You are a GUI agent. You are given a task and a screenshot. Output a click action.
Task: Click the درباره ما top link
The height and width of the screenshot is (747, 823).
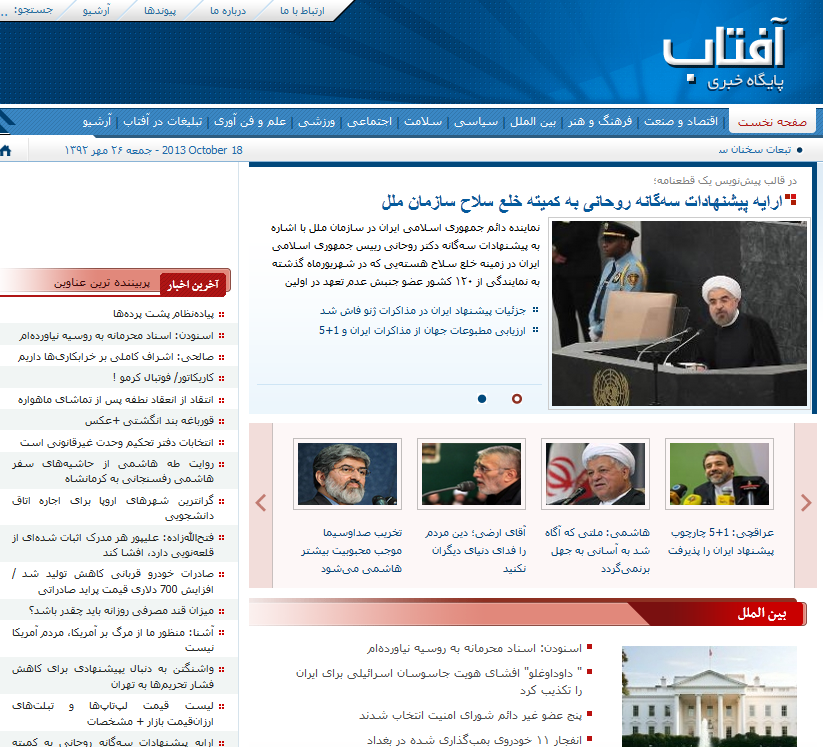[x=228, y=10]
